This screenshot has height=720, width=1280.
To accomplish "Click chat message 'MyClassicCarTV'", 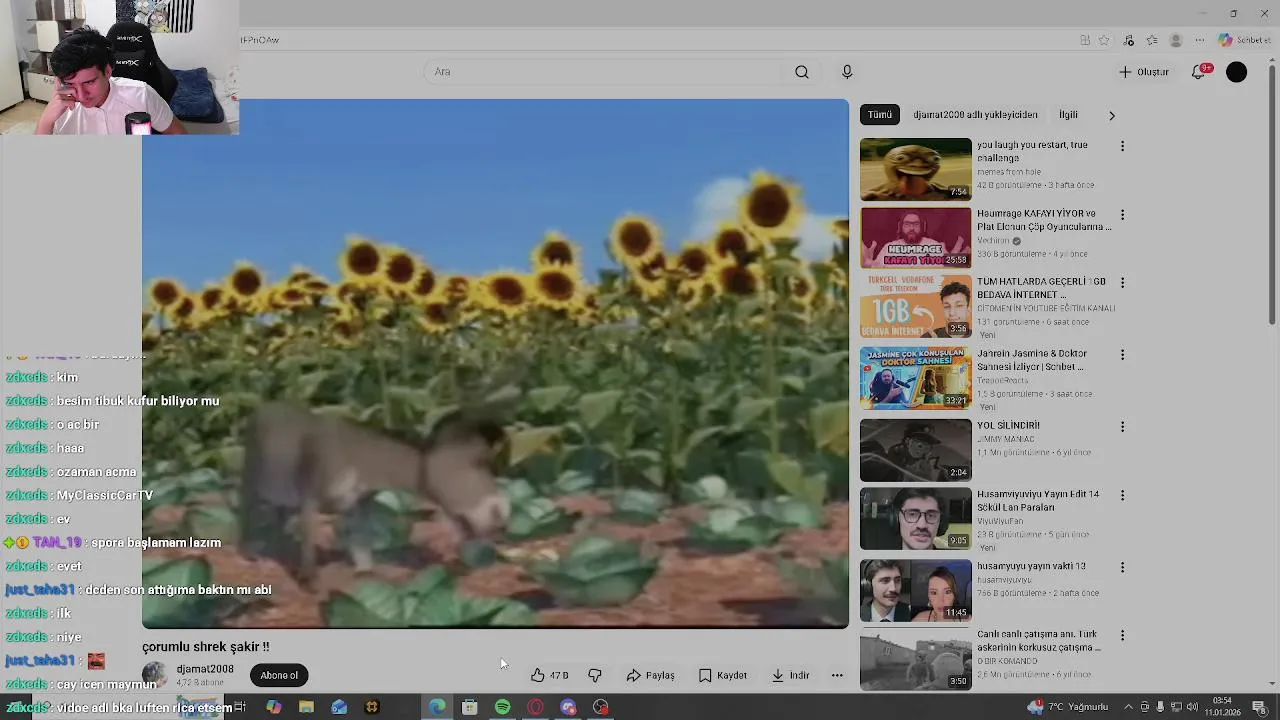I will (105, 496).
